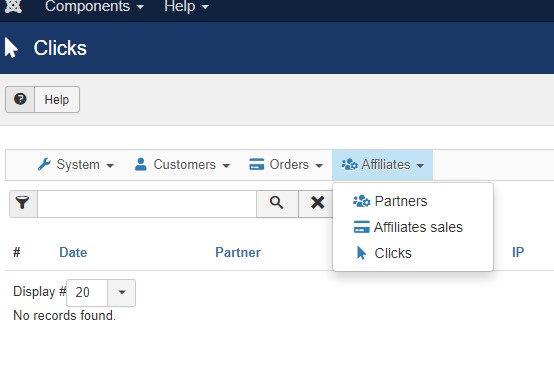The image size is (554, 375).
Task: Click inside the search text field
Action: (147, 204)
